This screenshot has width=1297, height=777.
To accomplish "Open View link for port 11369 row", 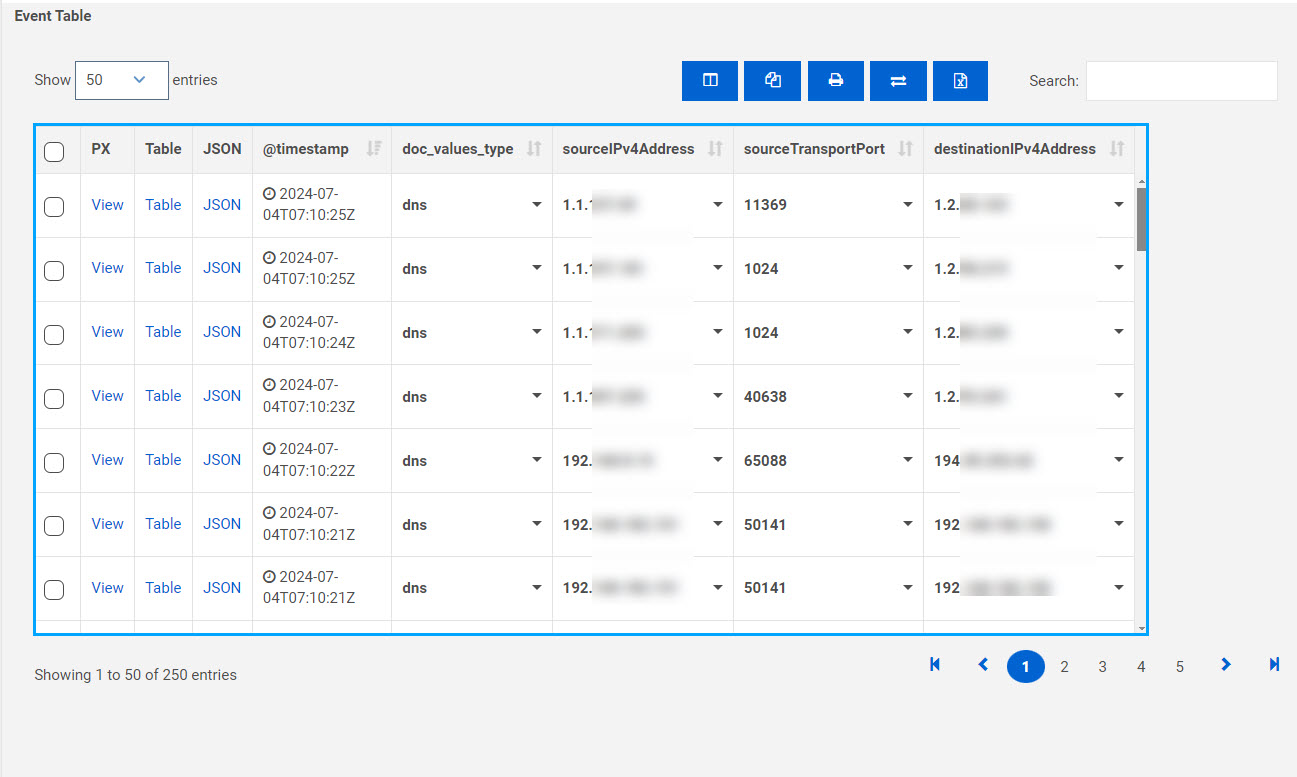I will tap(108, 205).
